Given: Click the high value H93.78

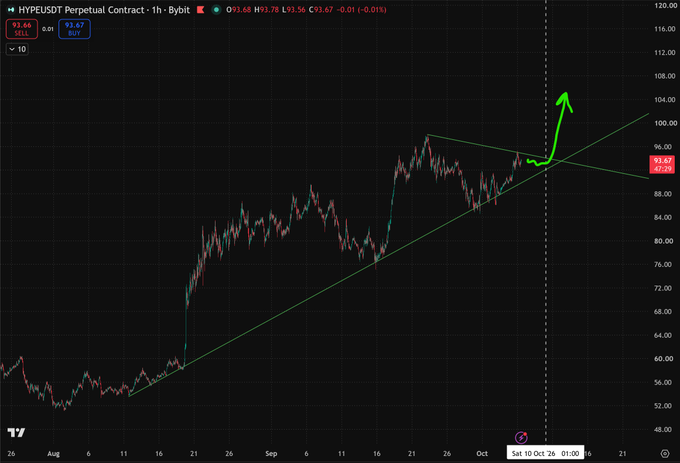Looking at the screenshot, I should click(266, 10).
